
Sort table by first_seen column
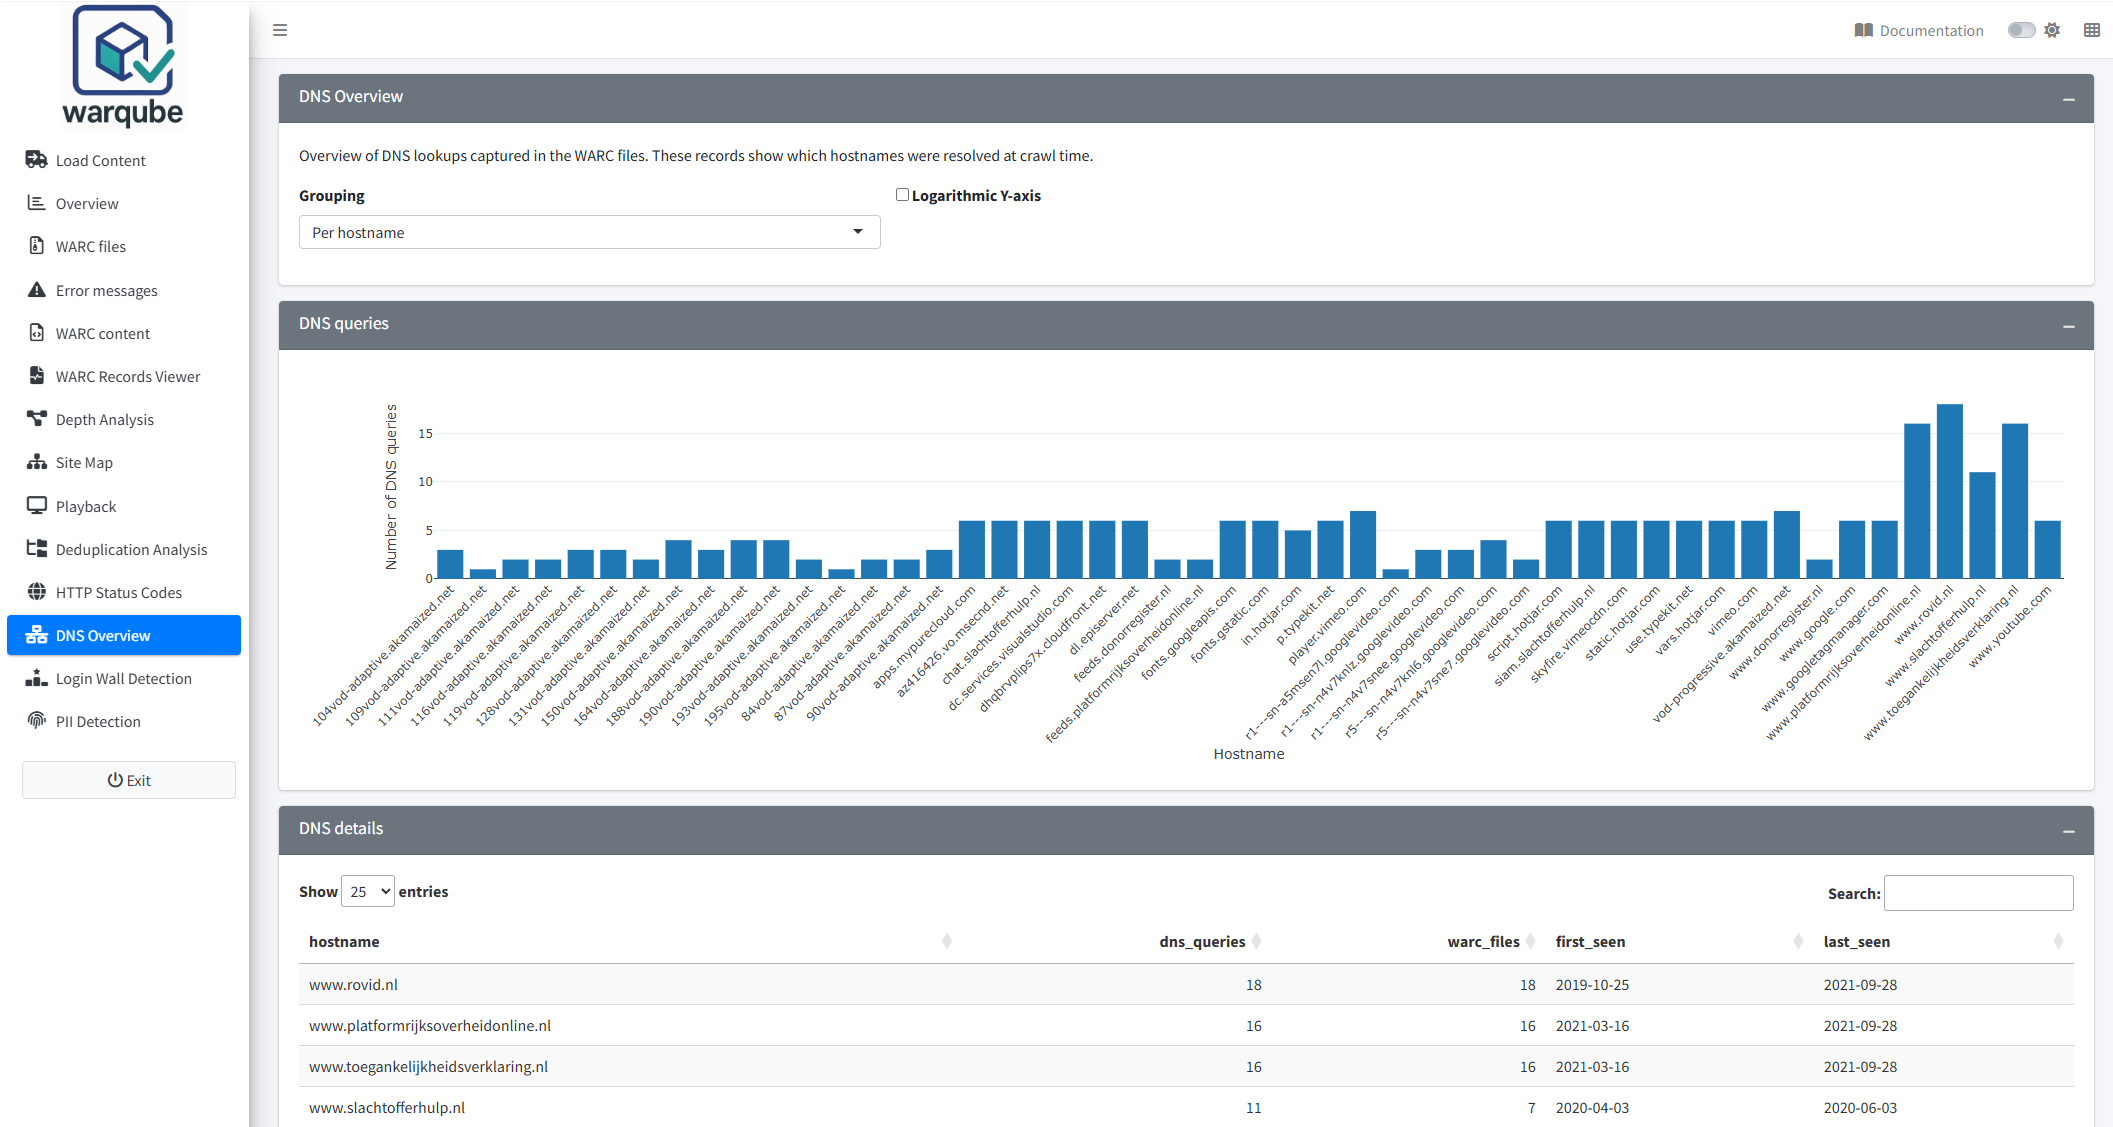tap(1679, 941)
